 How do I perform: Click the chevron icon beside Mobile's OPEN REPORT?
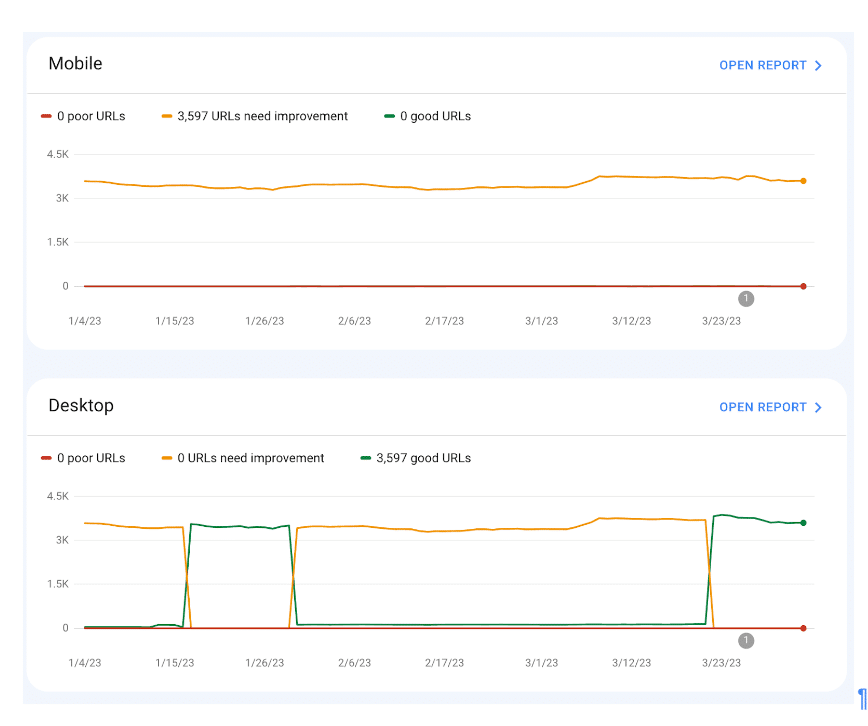click(818, 64)
